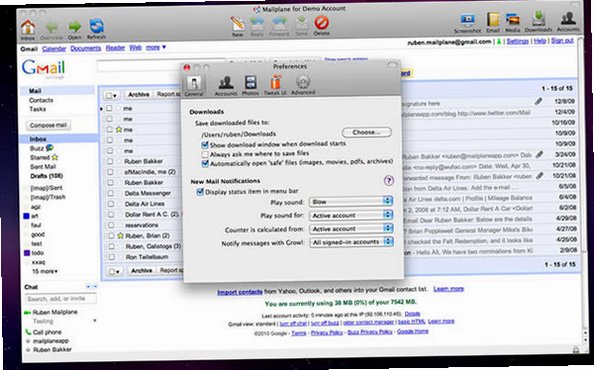Open chat status dropdown next to Testing
This screenshot has height=370, width=594.
[x=95, y=320]
